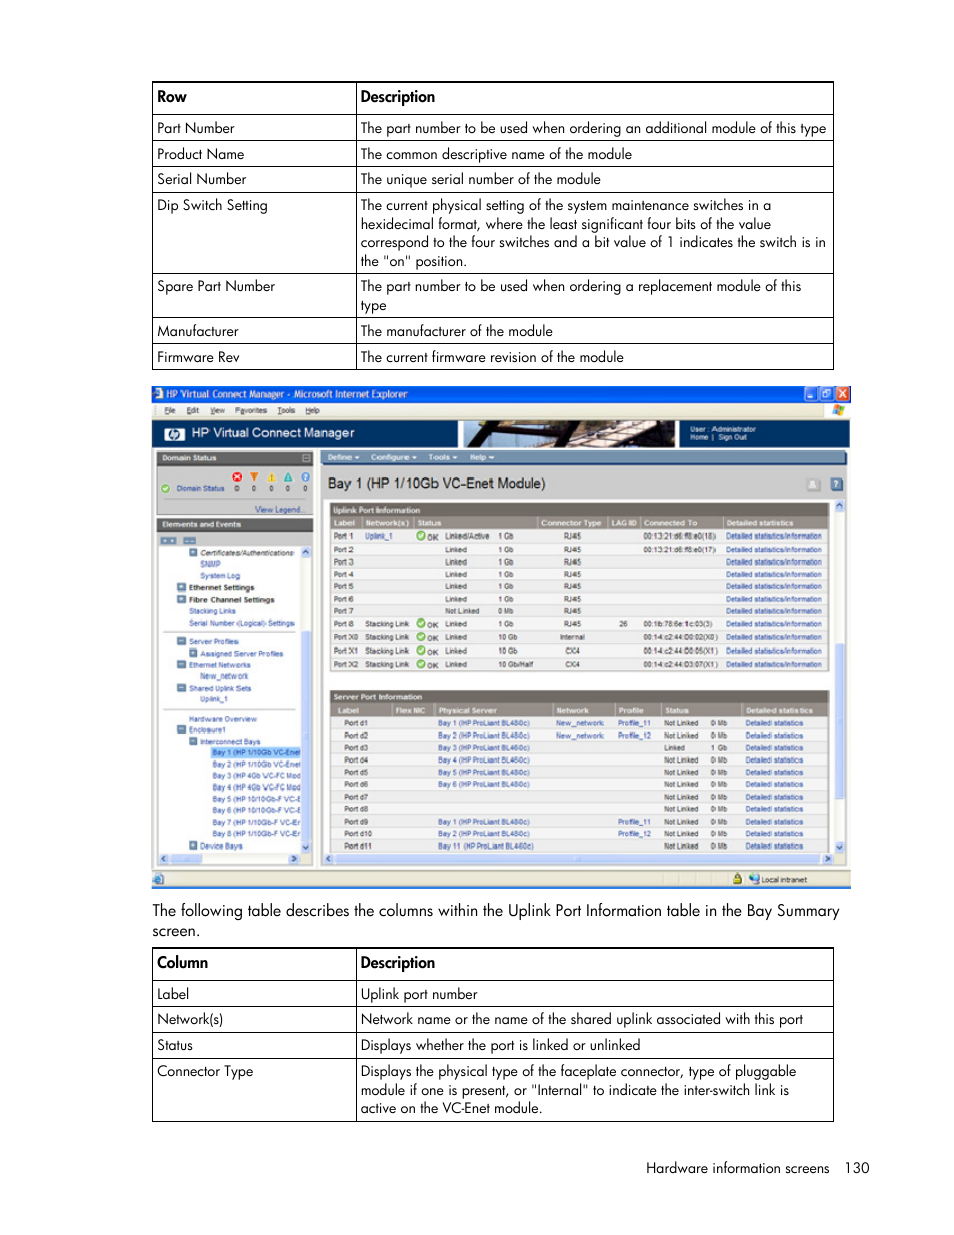Select Hardware Overview tree item
Viewport: 954px width, 1235px height.
223,719
